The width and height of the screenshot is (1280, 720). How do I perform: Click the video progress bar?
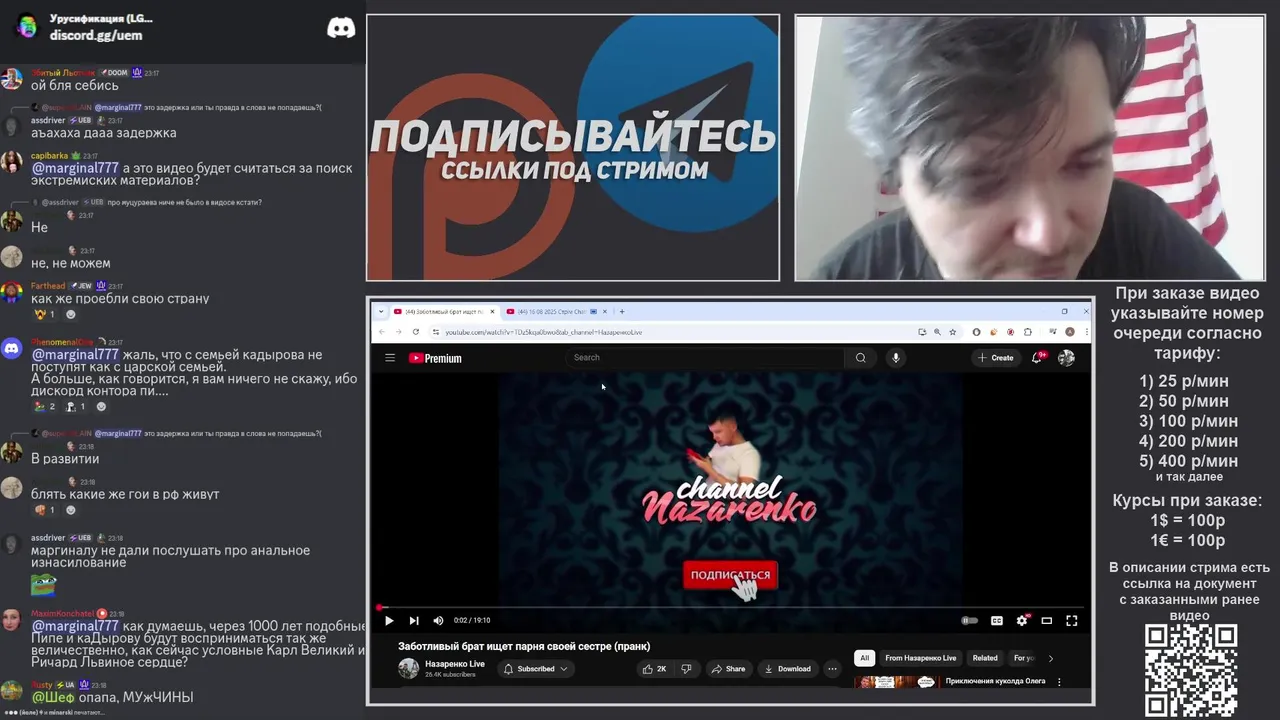tap(731, 607)
